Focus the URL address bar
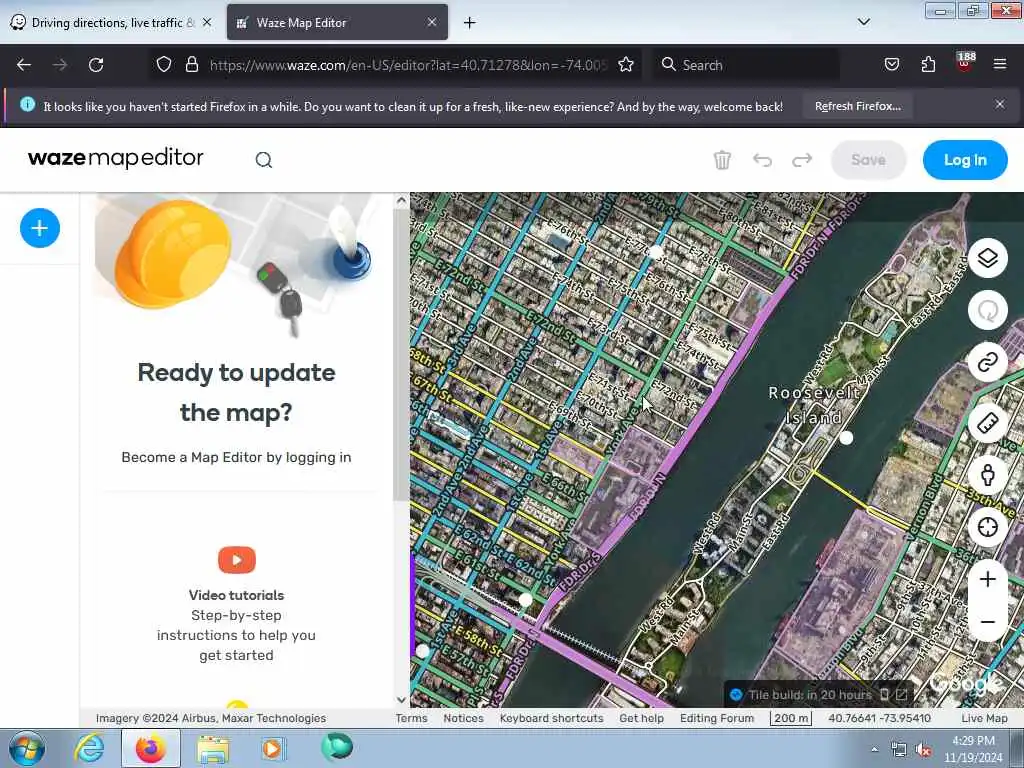The image size is (1024, 768). (408, 65)
